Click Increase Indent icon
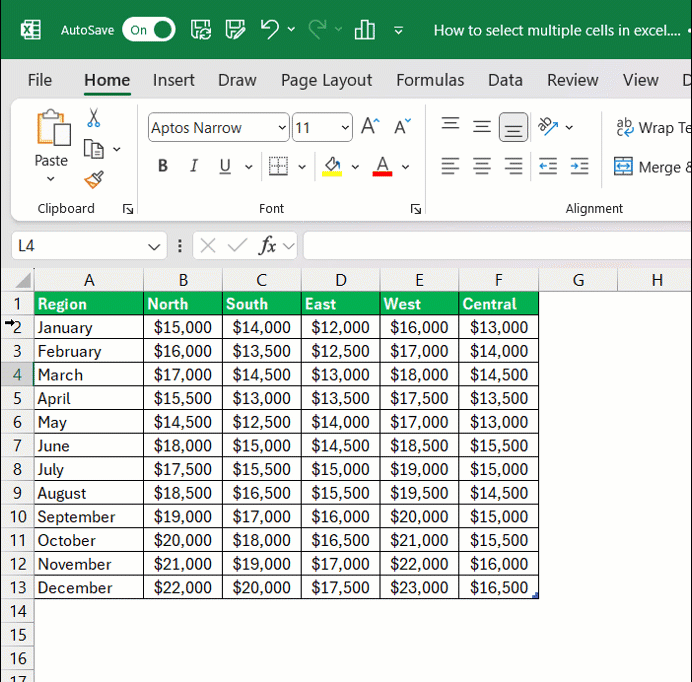This screenshot has width=692, height=682. (x=579, y=166)
